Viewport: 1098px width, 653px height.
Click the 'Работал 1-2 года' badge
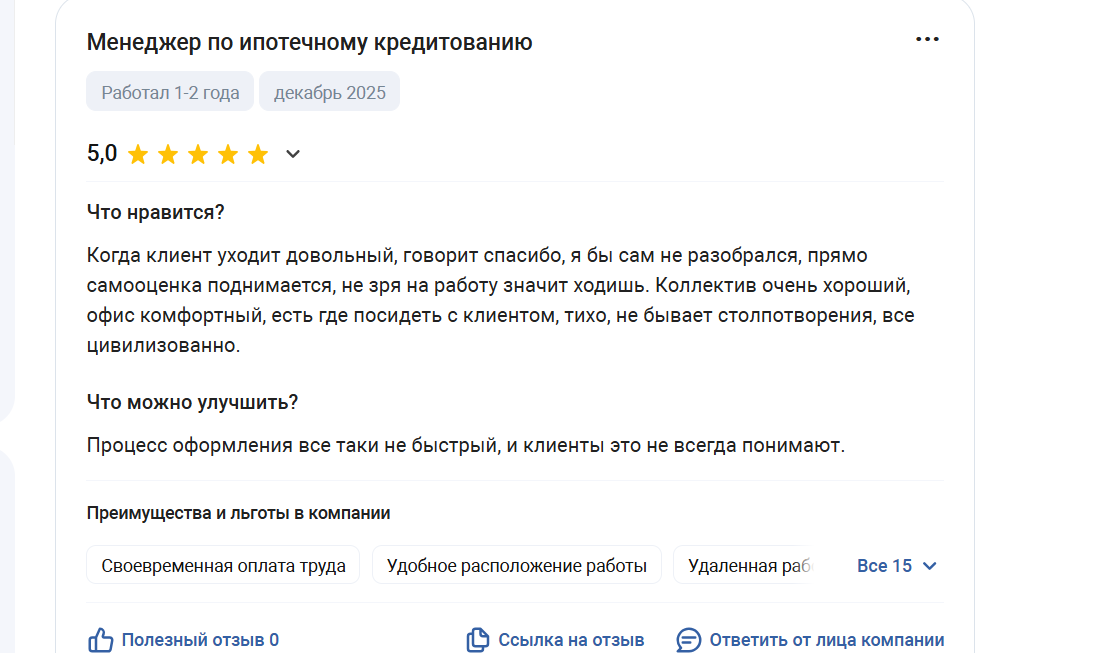click(170, 93)
